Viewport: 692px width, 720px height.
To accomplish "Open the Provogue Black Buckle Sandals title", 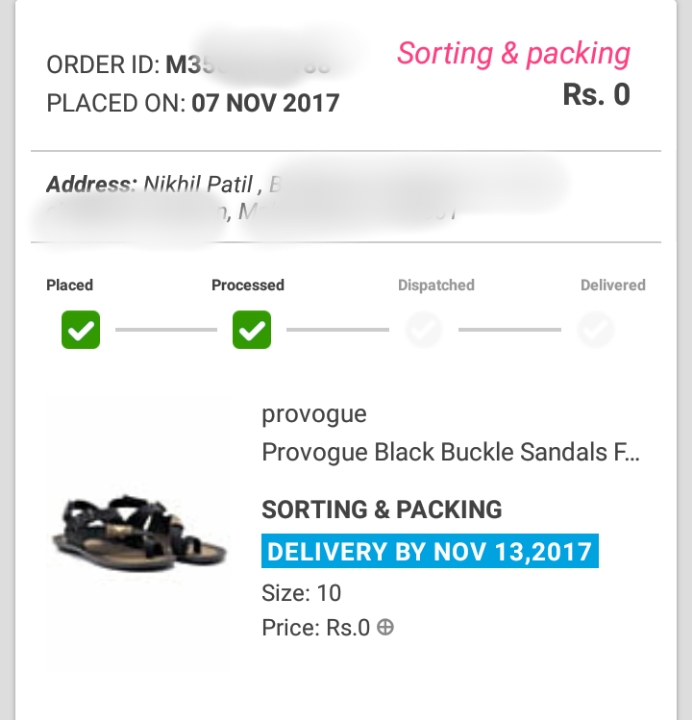I will [x=450, y=452].
